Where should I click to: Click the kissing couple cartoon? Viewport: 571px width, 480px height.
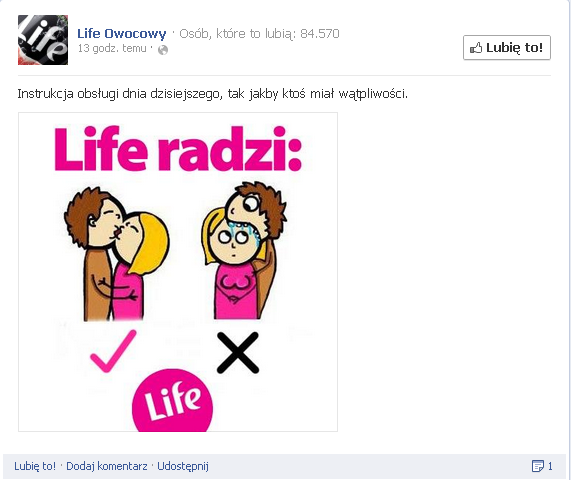pos(117,254)
